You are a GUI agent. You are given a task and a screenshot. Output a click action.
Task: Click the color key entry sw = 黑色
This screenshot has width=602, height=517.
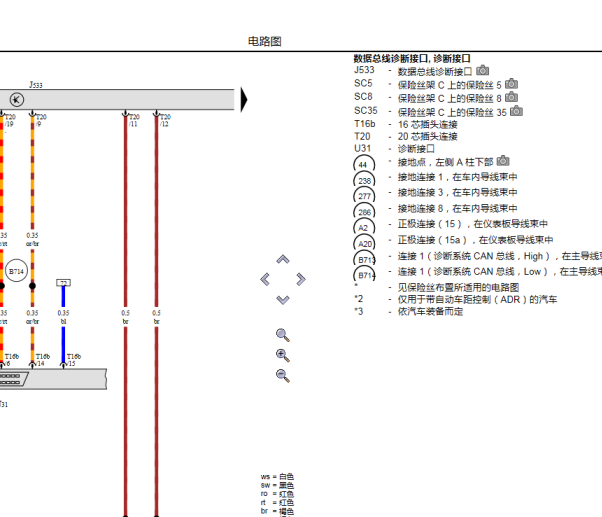tap(277, 486)
